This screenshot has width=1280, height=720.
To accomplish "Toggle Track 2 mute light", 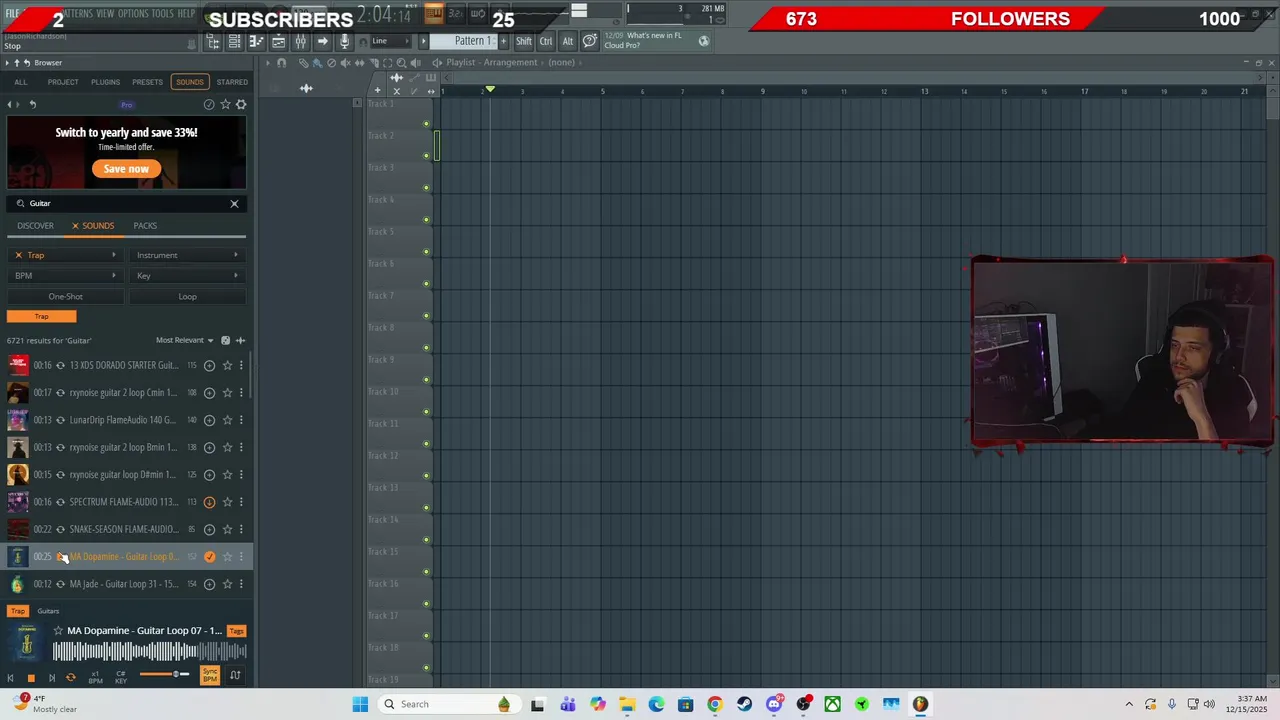I will click(x=426, y=156).
